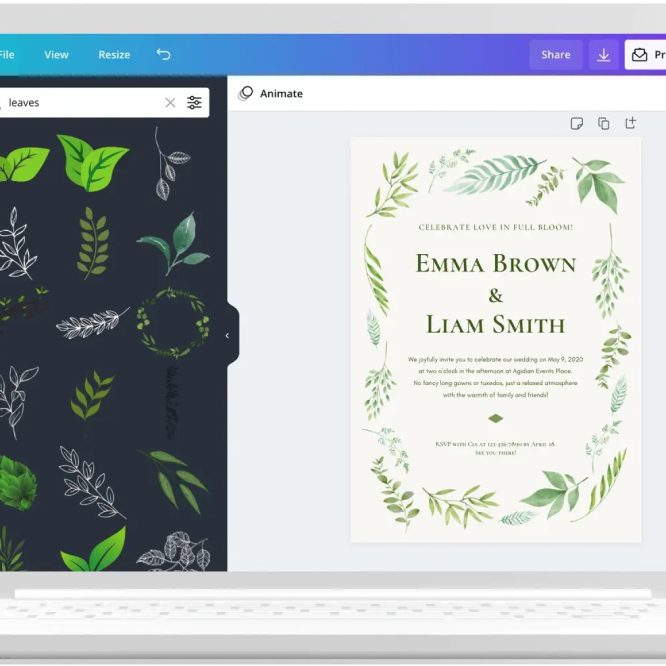Click the Animate button
The height and width of the screenshot is (666, 666).
(271, 94)
